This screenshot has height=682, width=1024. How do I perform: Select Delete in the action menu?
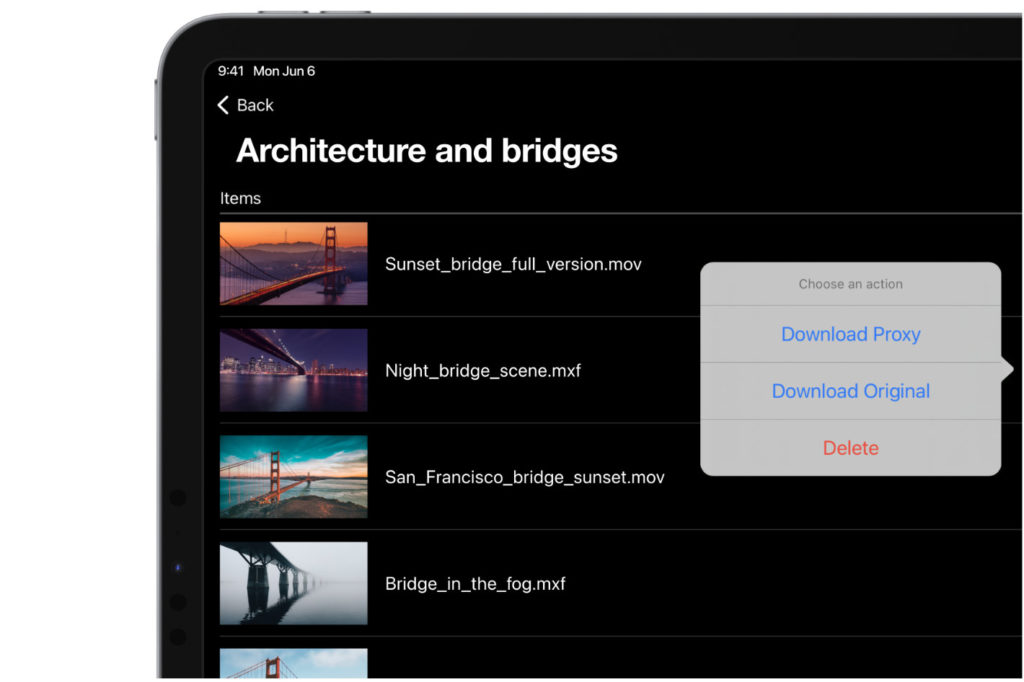[x=850, y=448]
